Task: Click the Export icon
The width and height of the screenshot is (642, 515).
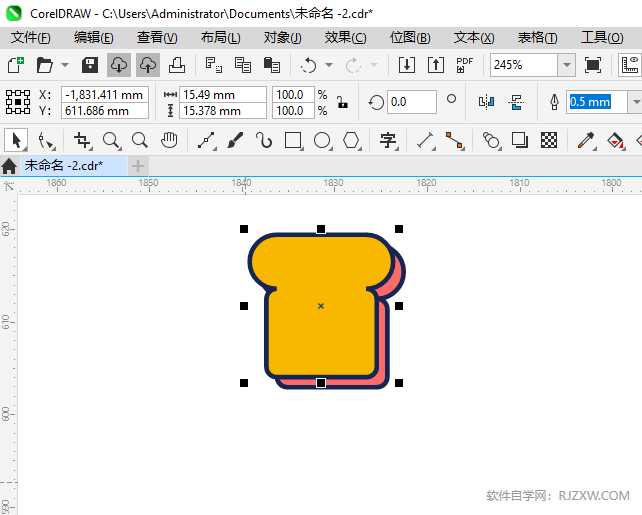Action: pyautogui.click(x=436, y=65)
